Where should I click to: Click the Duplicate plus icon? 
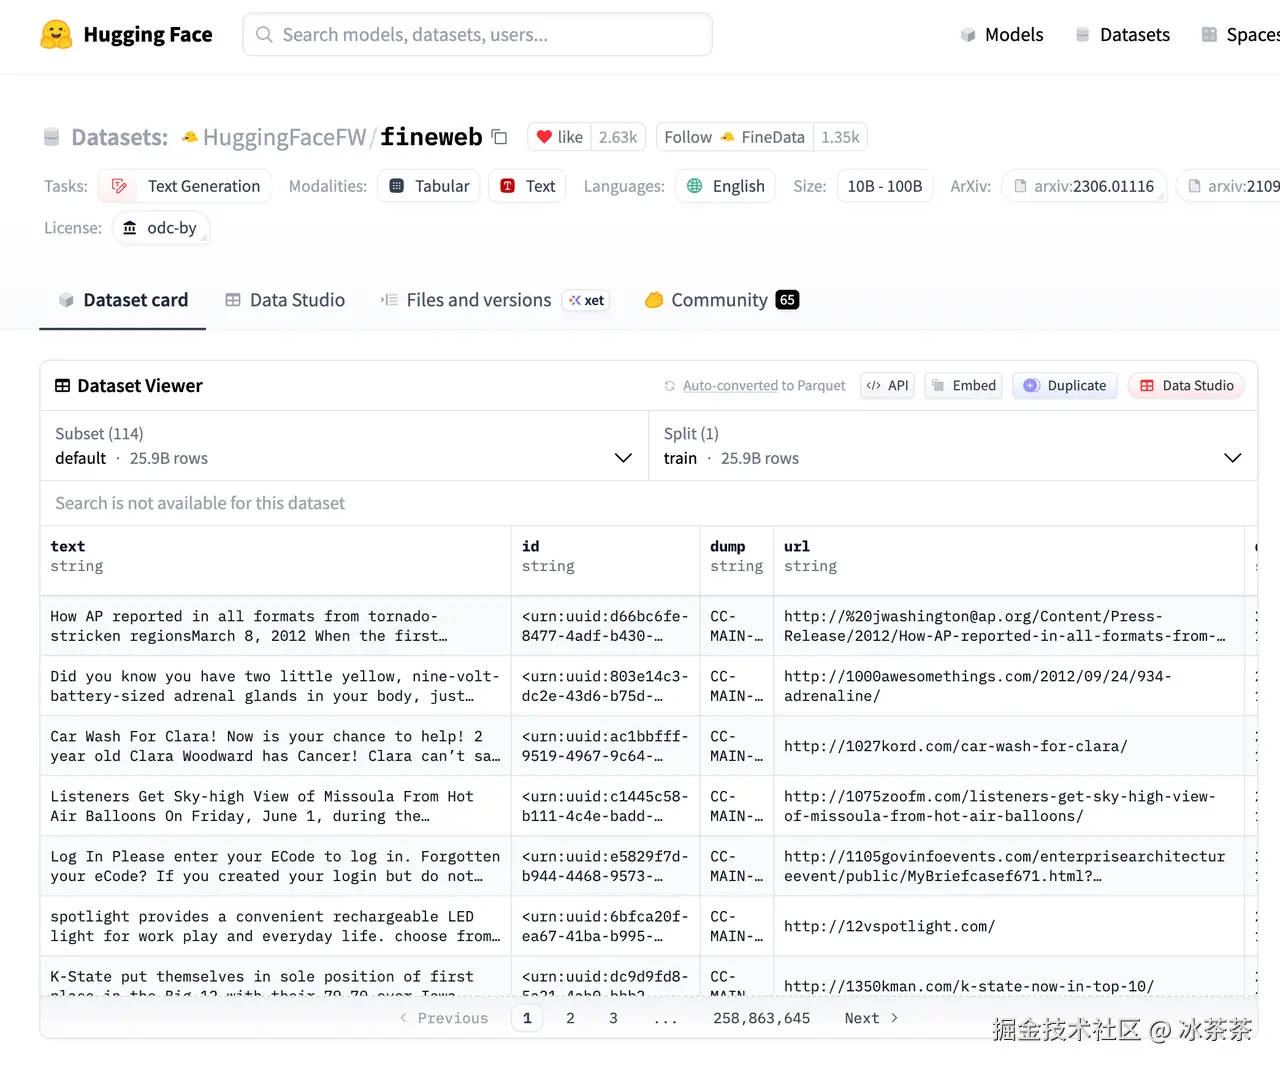click(1031, 386)
